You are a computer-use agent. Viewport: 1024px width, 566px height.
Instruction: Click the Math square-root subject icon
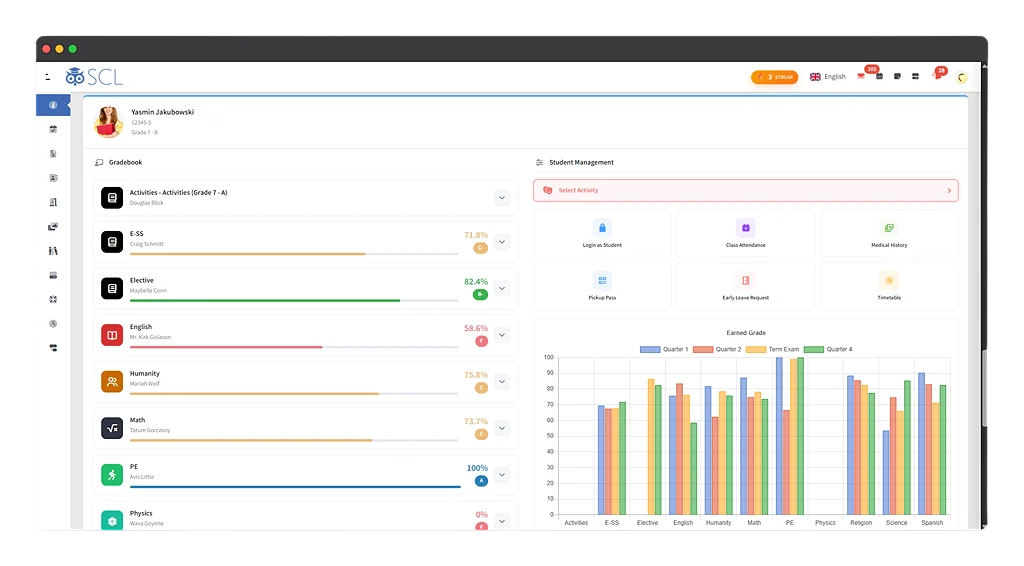pyautogui.click(x=112, y=428)
